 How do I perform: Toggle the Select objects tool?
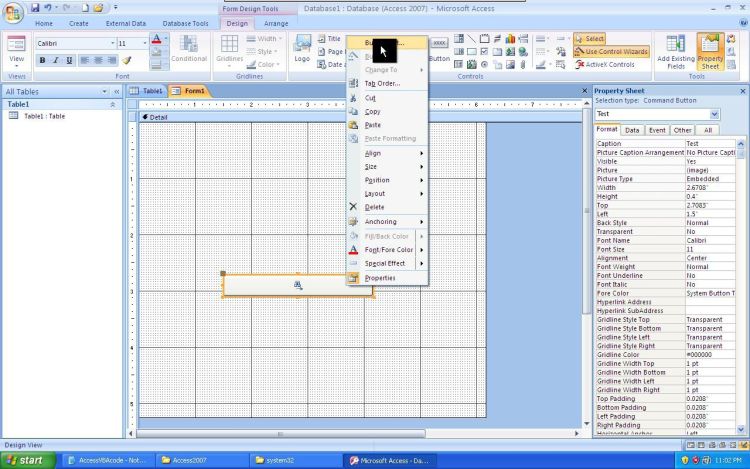point(589,39)
